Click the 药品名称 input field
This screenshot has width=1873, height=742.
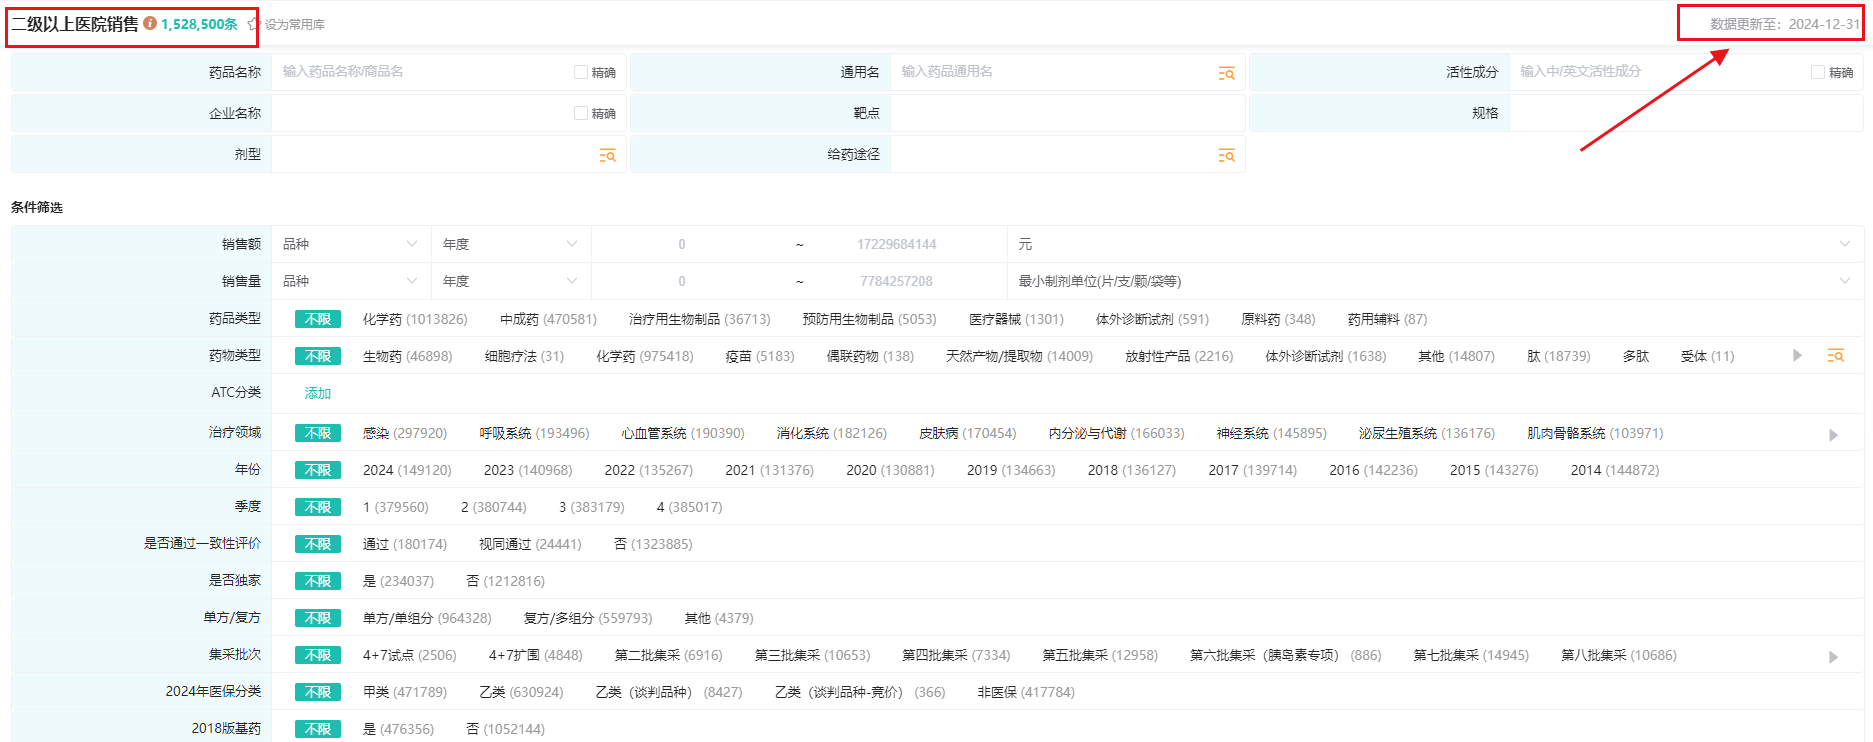[x=420, y=72]
